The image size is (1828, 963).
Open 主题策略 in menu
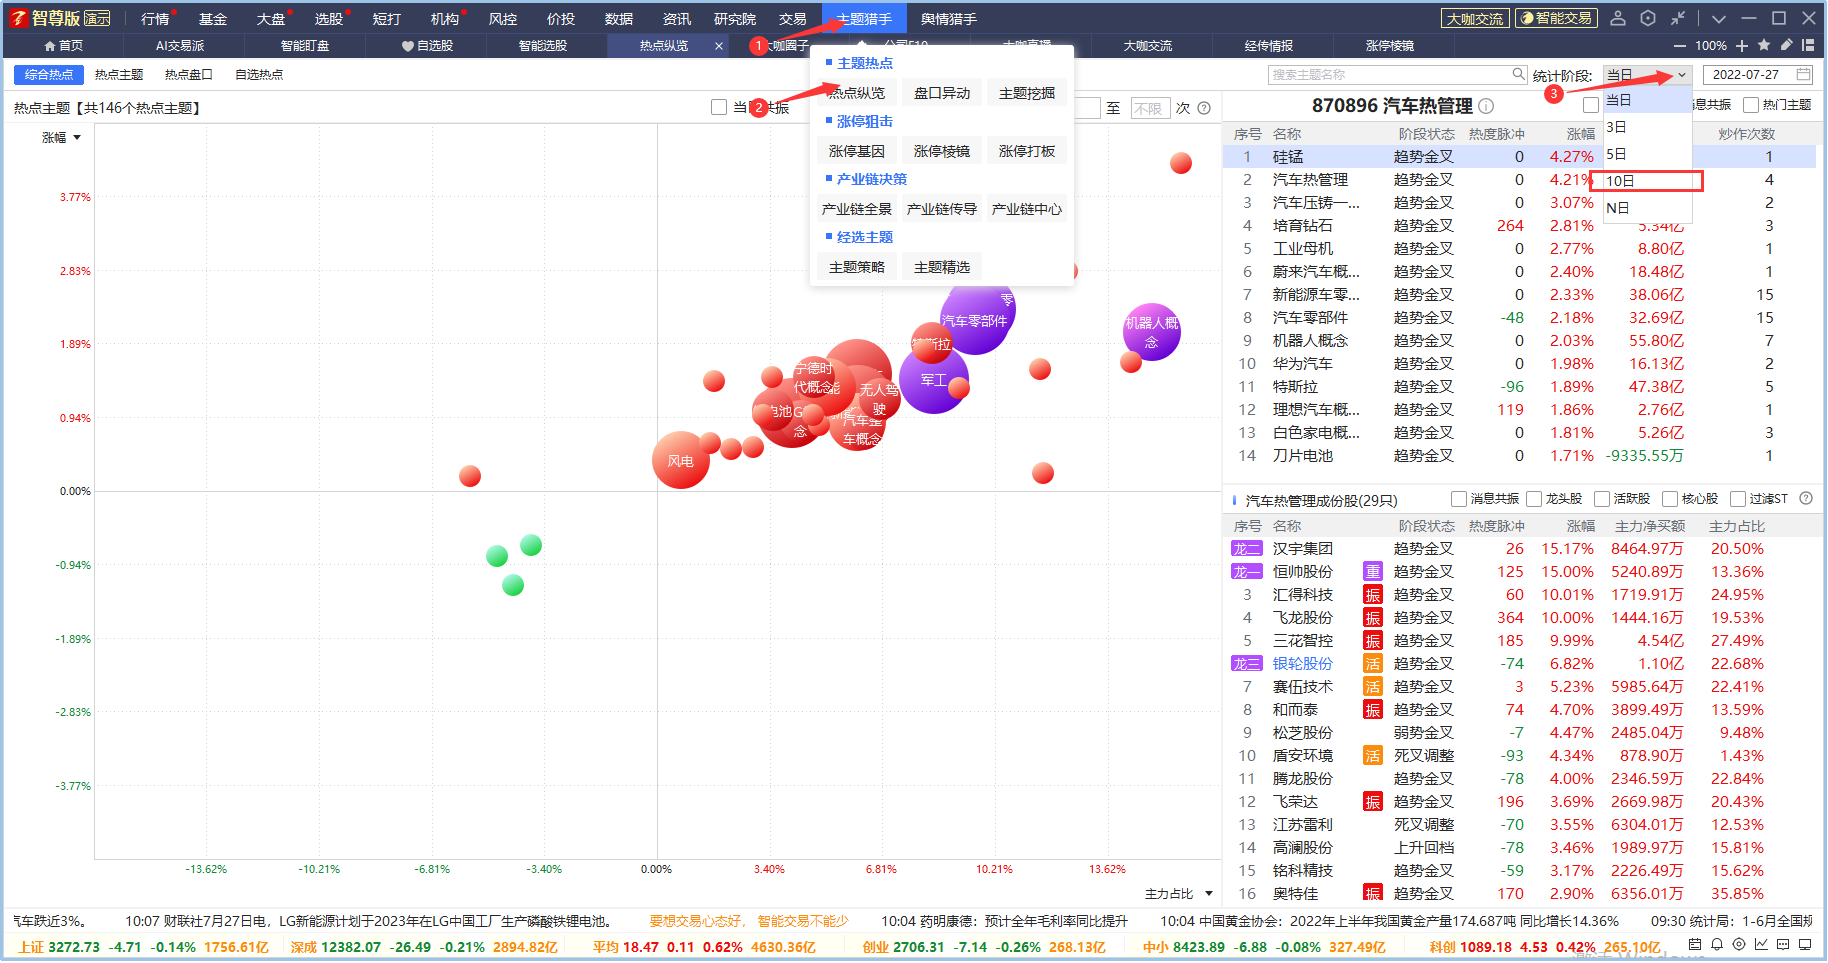(857, 267)
